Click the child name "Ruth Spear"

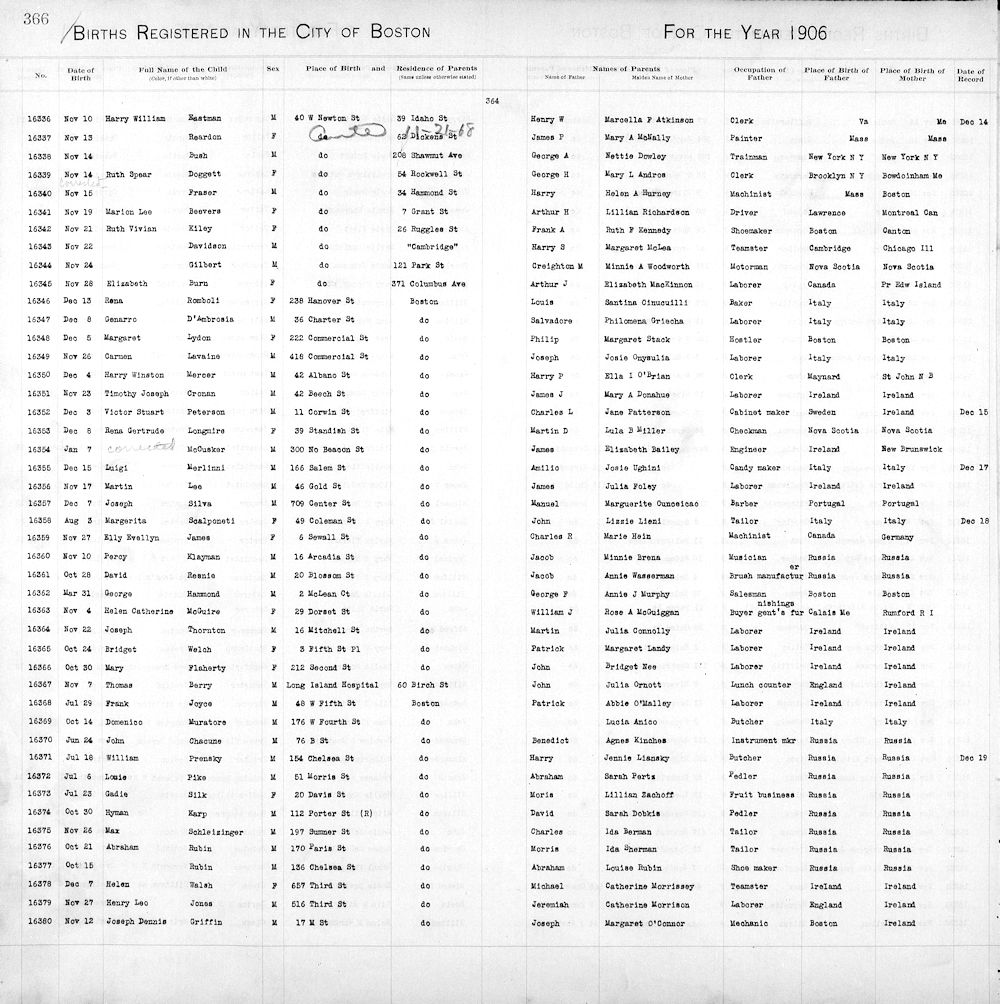tap(128, 174)
